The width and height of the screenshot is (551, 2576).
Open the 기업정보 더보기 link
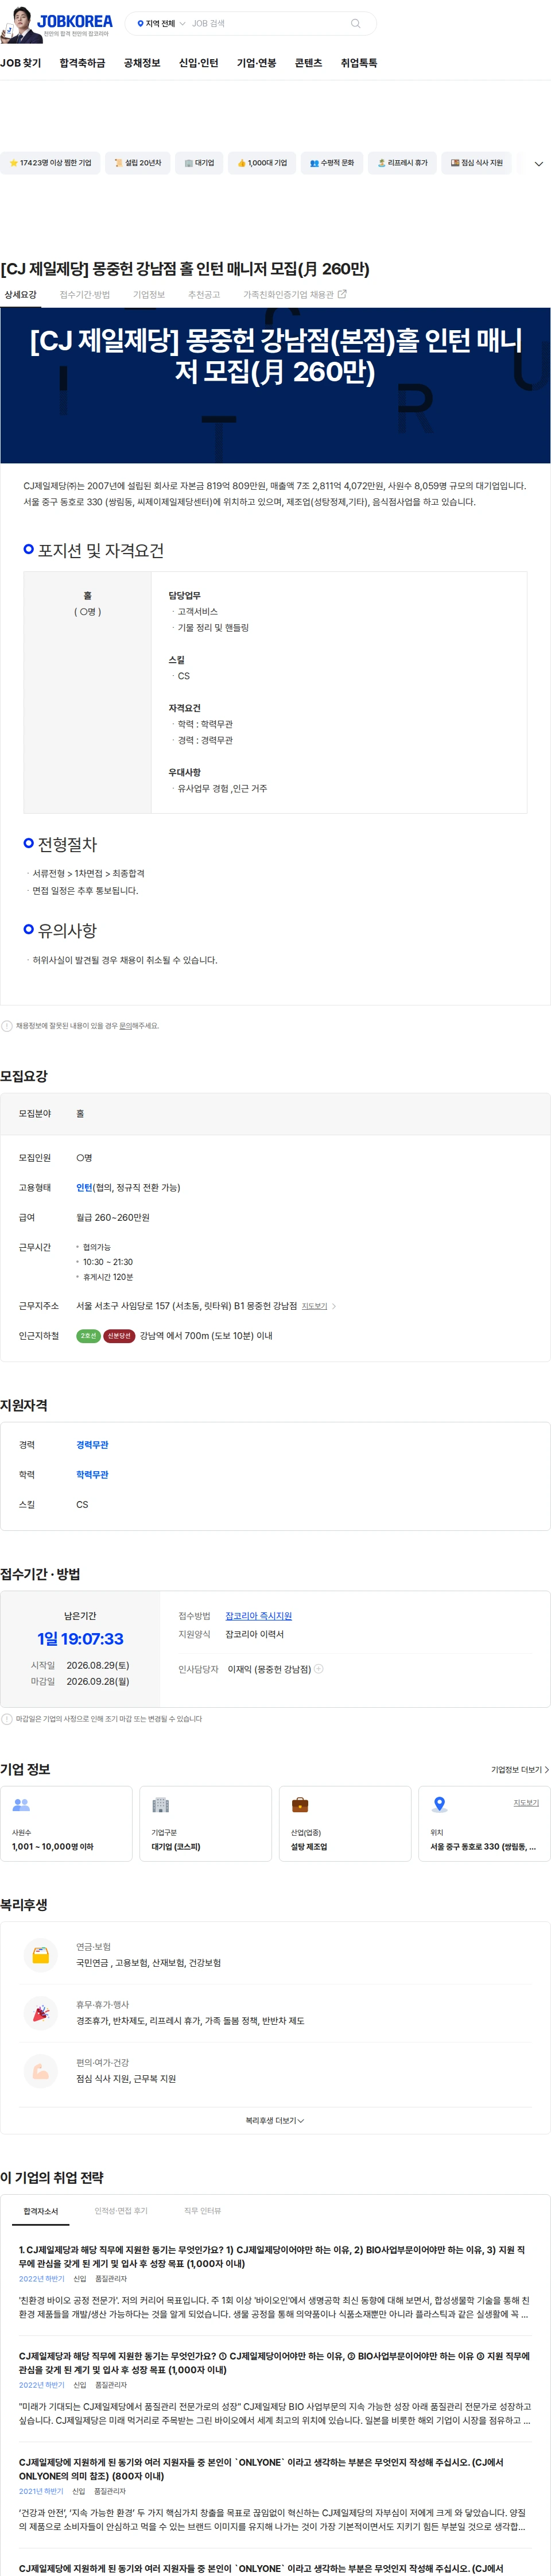519,1770
